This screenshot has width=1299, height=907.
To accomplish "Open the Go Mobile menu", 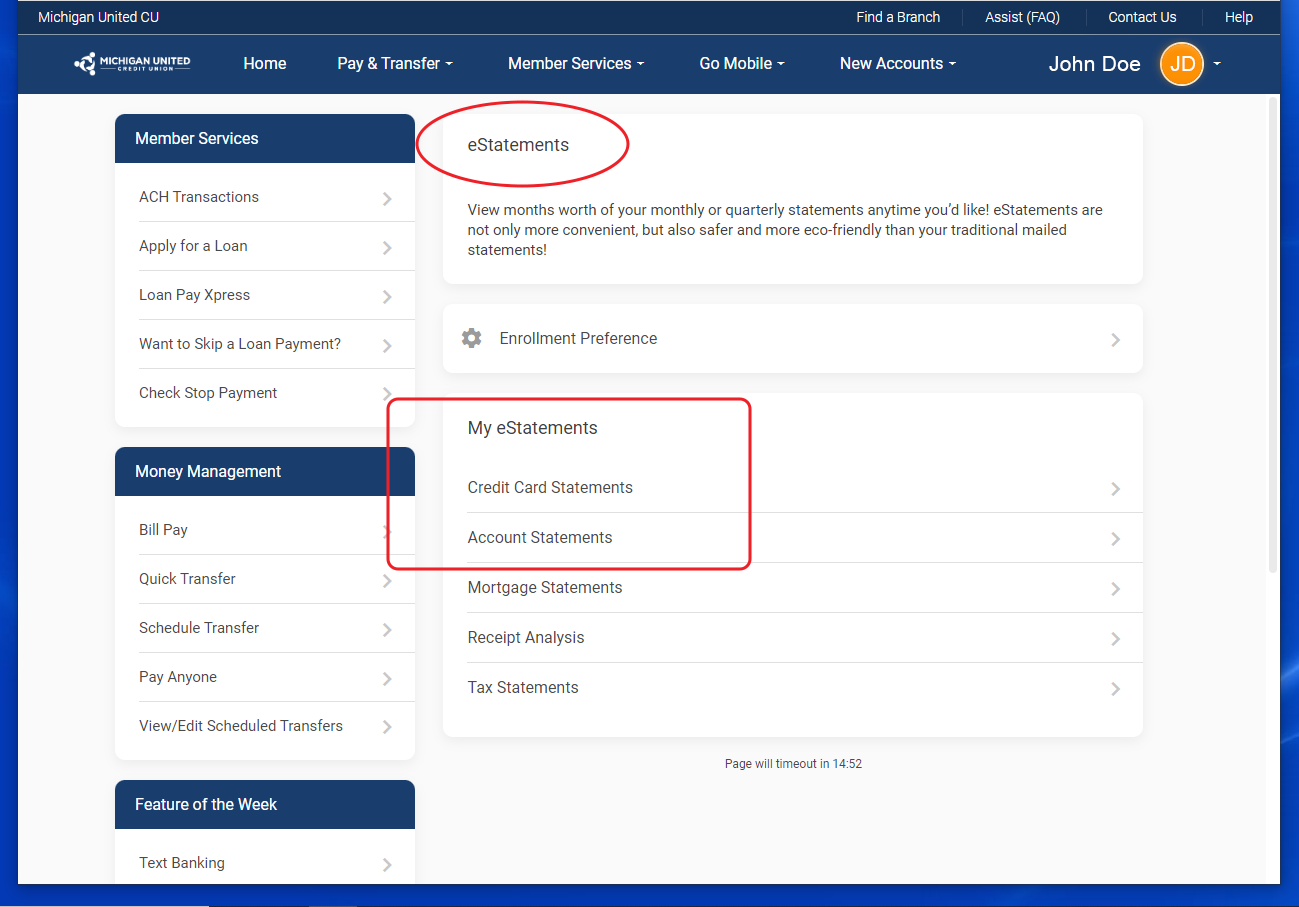I will [x=741, y=63].
